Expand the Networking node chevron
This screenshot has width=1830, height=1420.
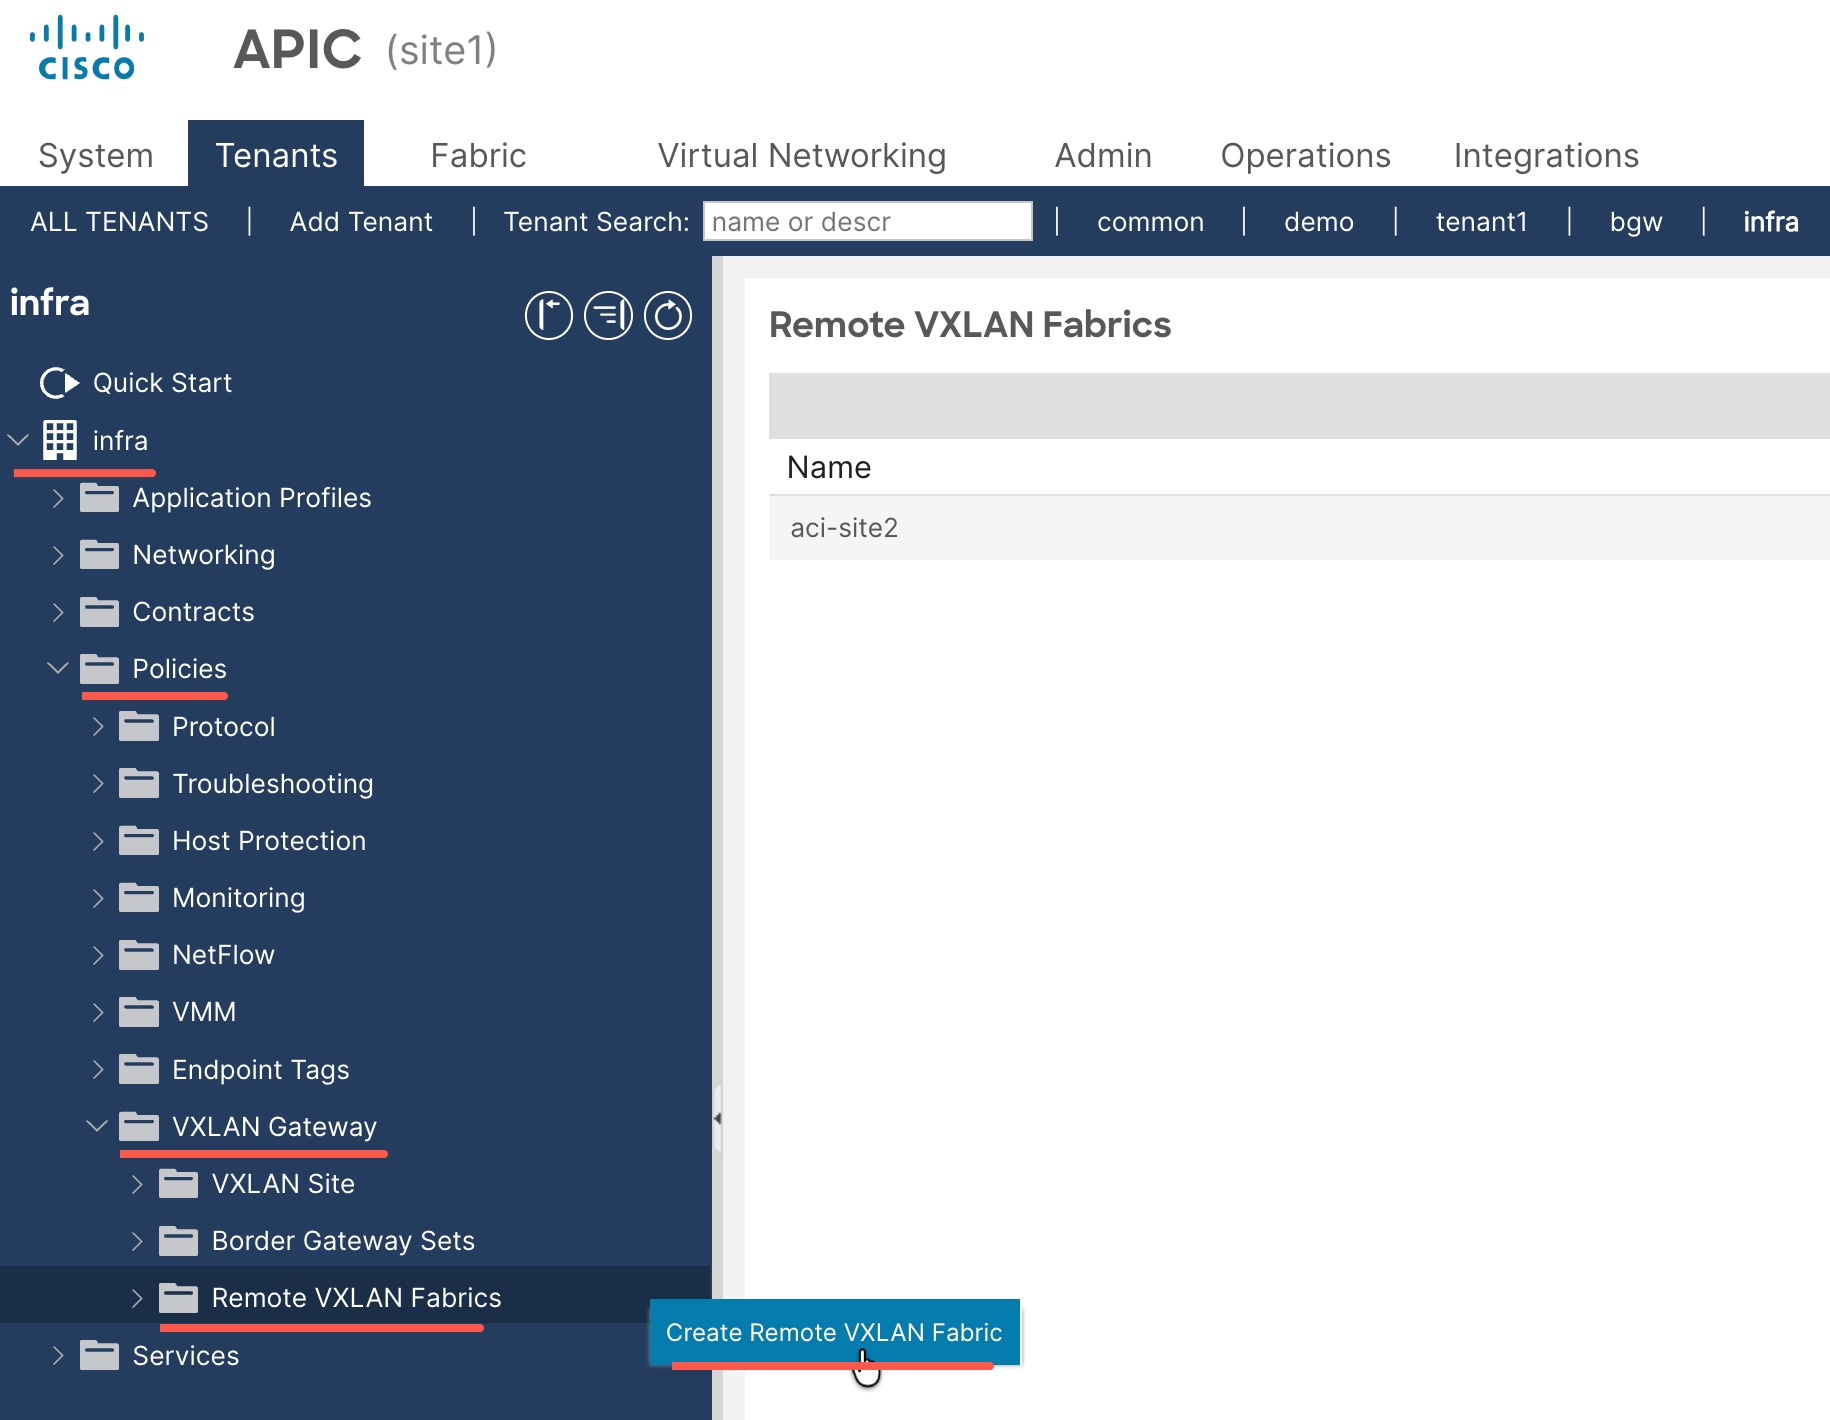click(58, 555)
